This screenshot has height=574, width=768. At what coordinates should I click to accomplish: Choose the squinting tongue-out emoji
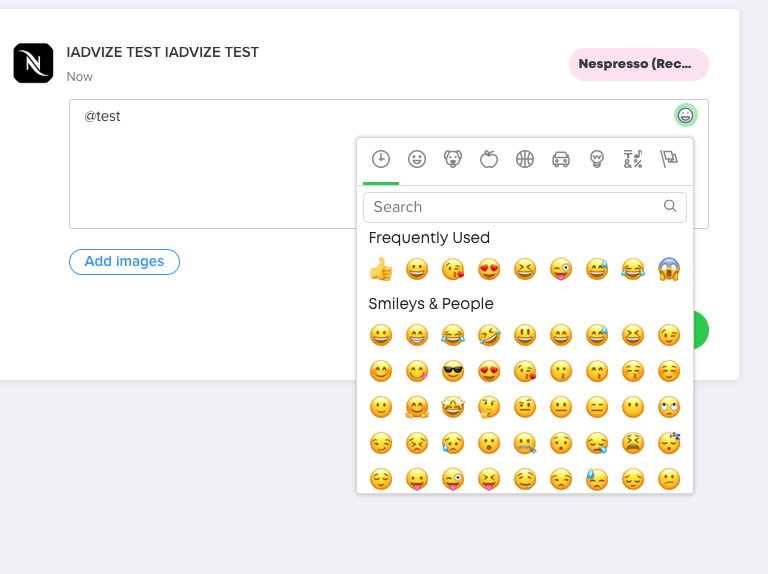489,479
